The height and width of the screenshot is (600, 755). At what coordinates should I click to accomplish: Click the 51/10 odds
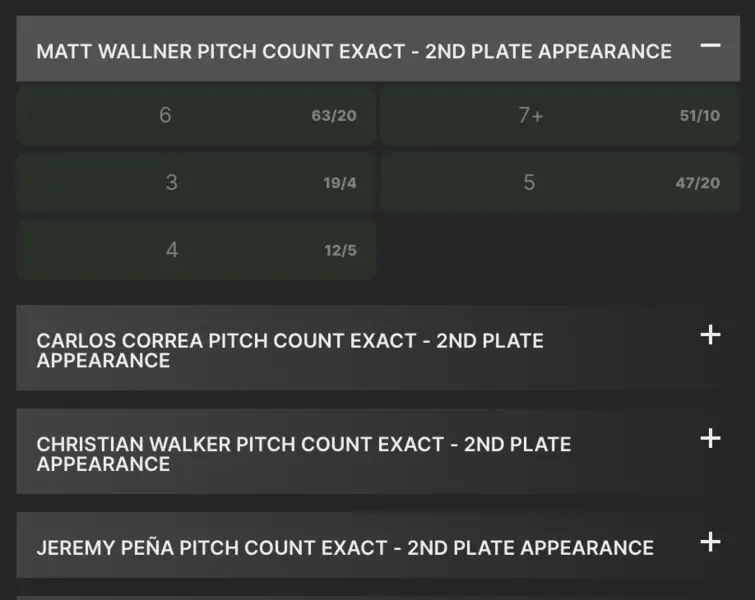(699, 116)
